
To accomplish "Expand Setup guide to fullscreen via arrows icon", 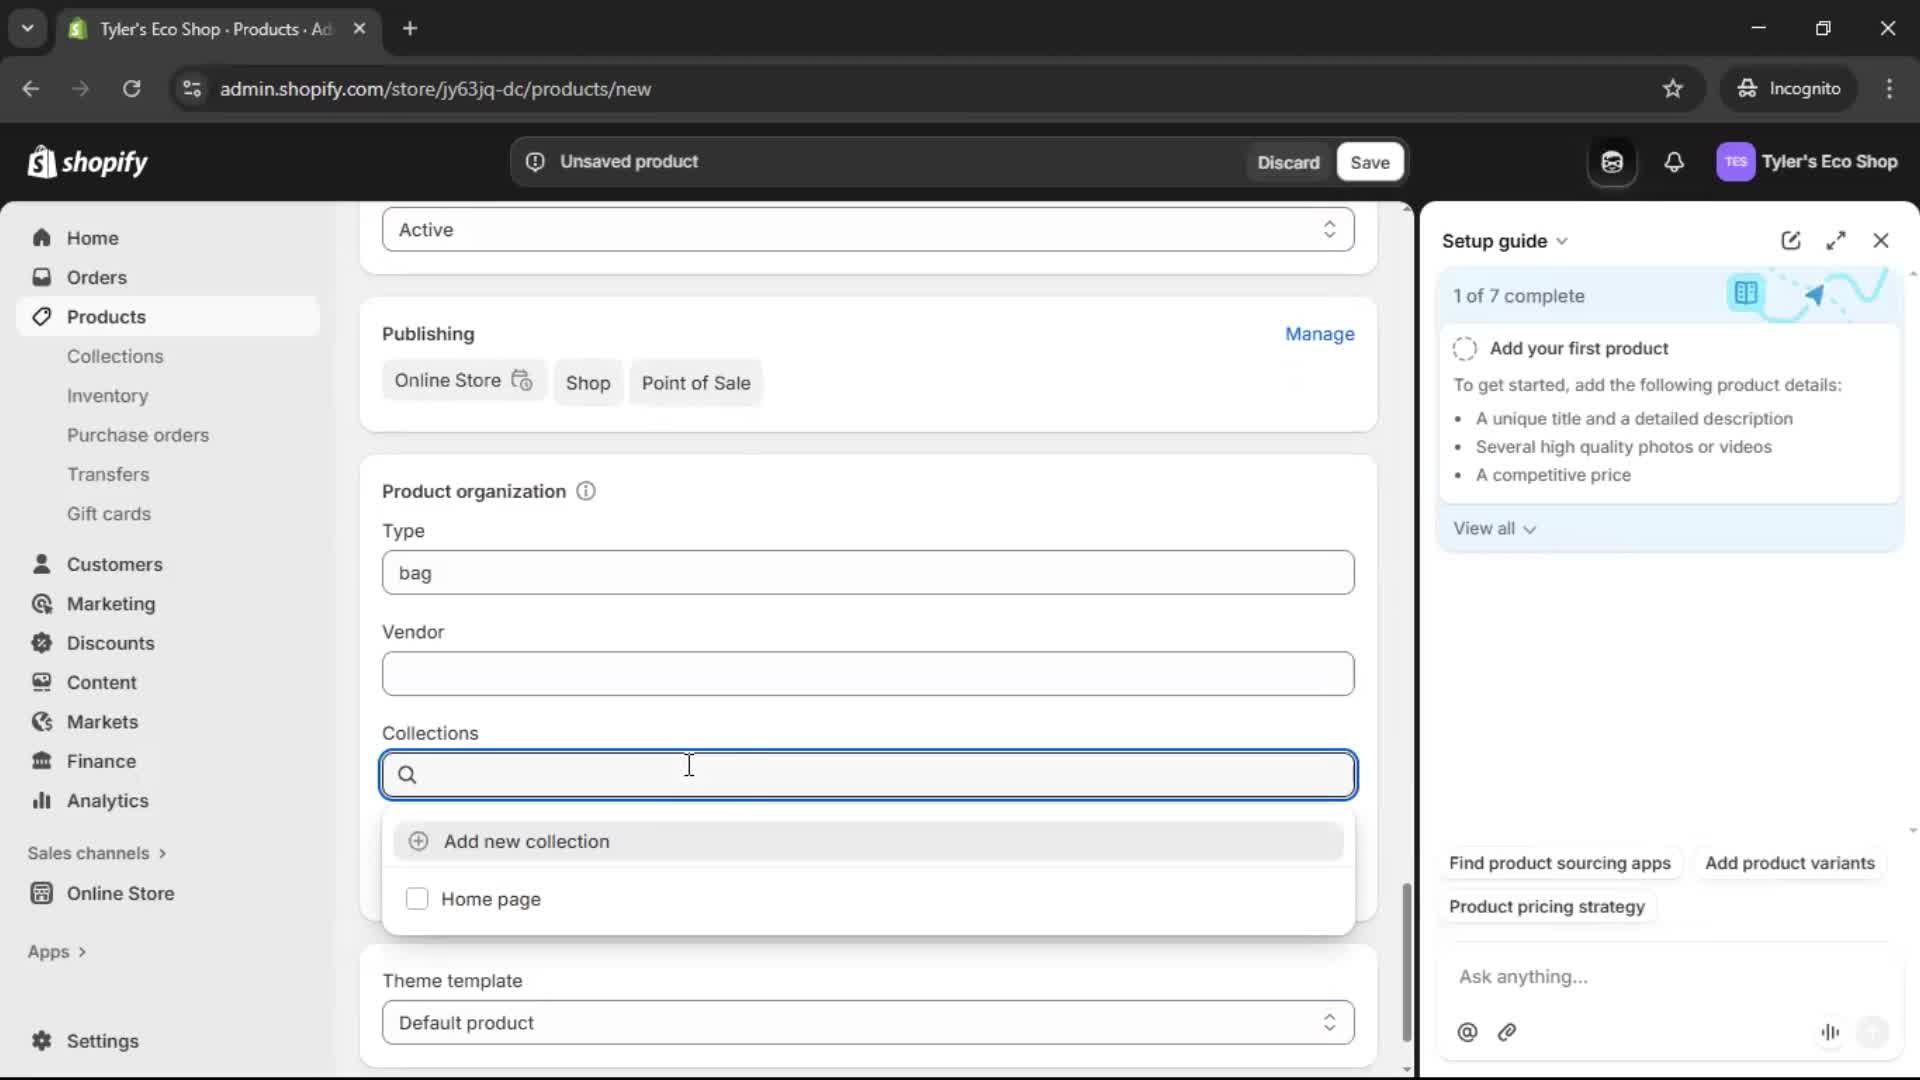I will point(1837,240).
